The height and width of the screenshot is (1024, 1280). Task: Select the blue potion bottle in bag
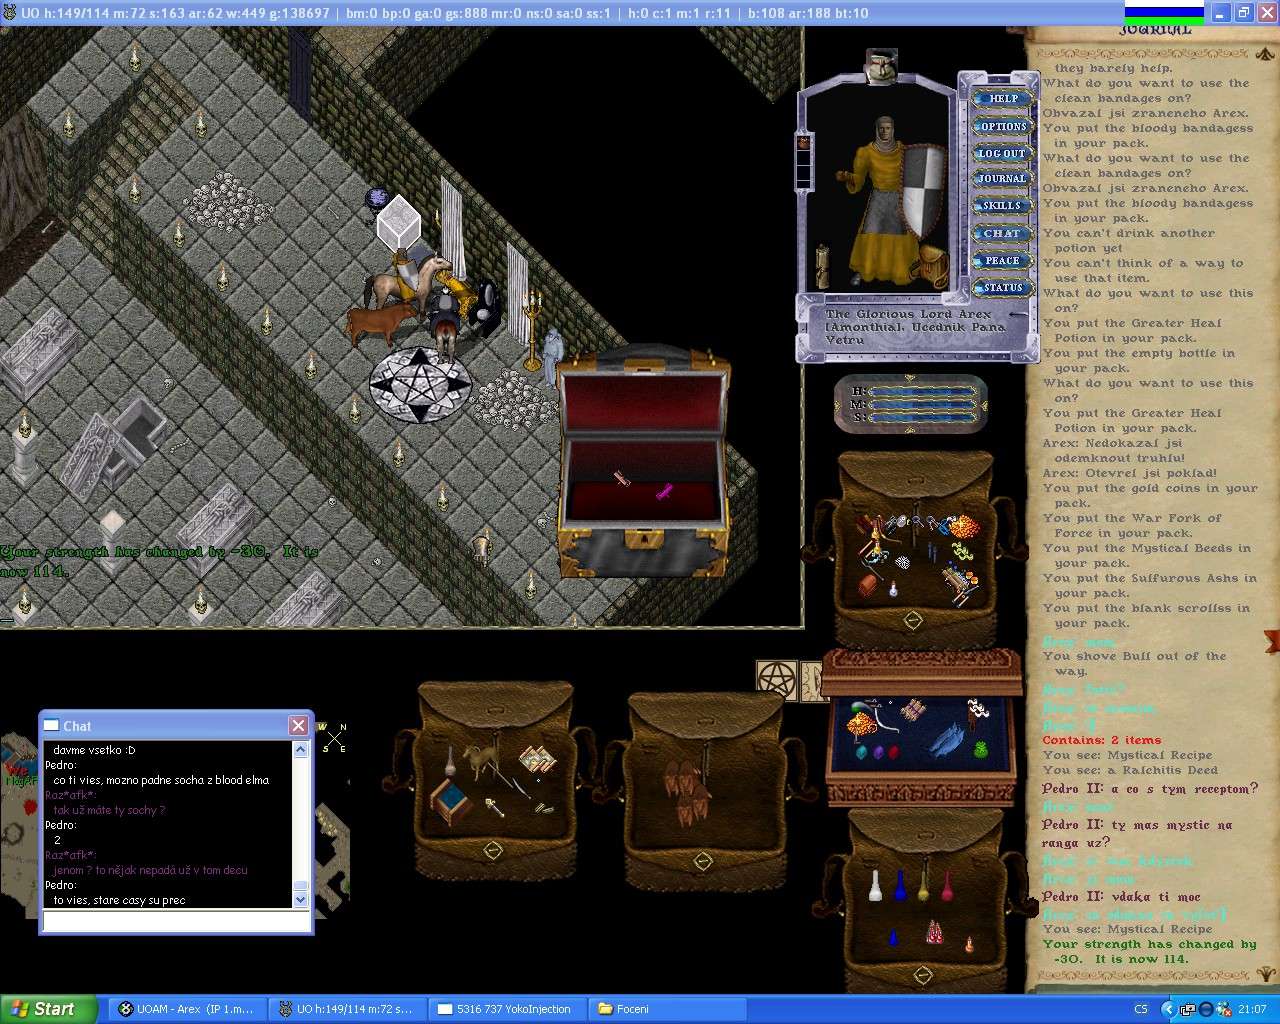click(899, 884)
